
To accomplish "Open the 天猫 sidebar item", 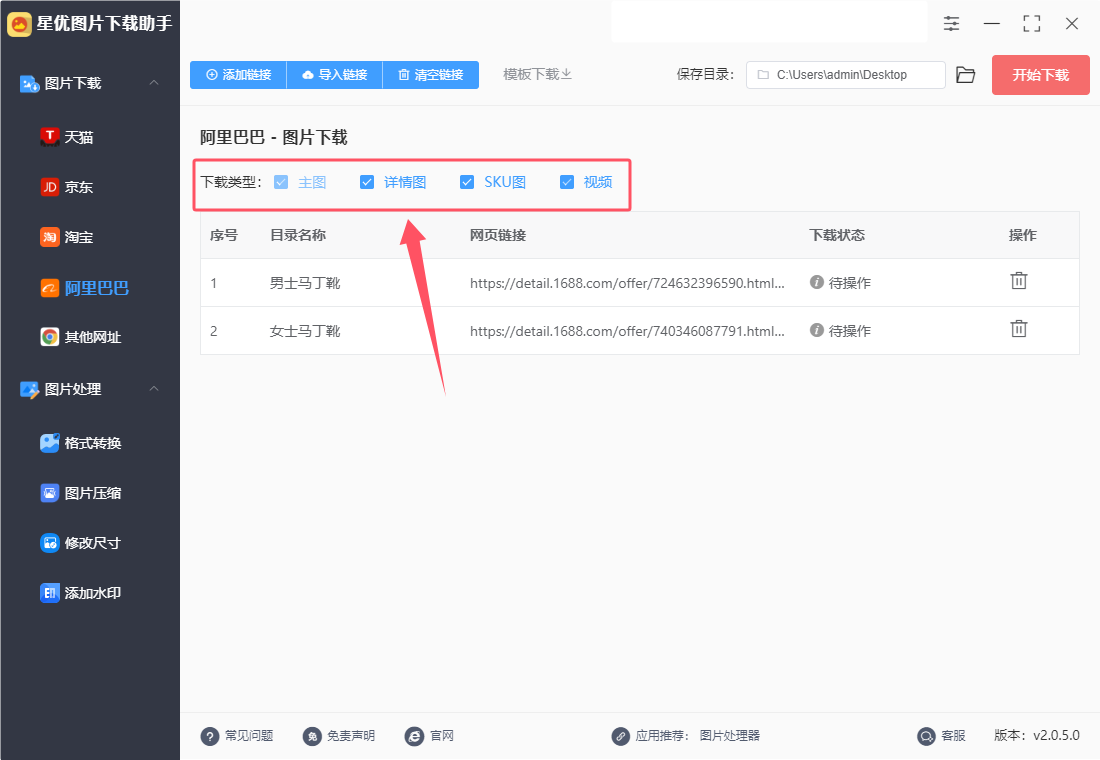I will 67,137.
